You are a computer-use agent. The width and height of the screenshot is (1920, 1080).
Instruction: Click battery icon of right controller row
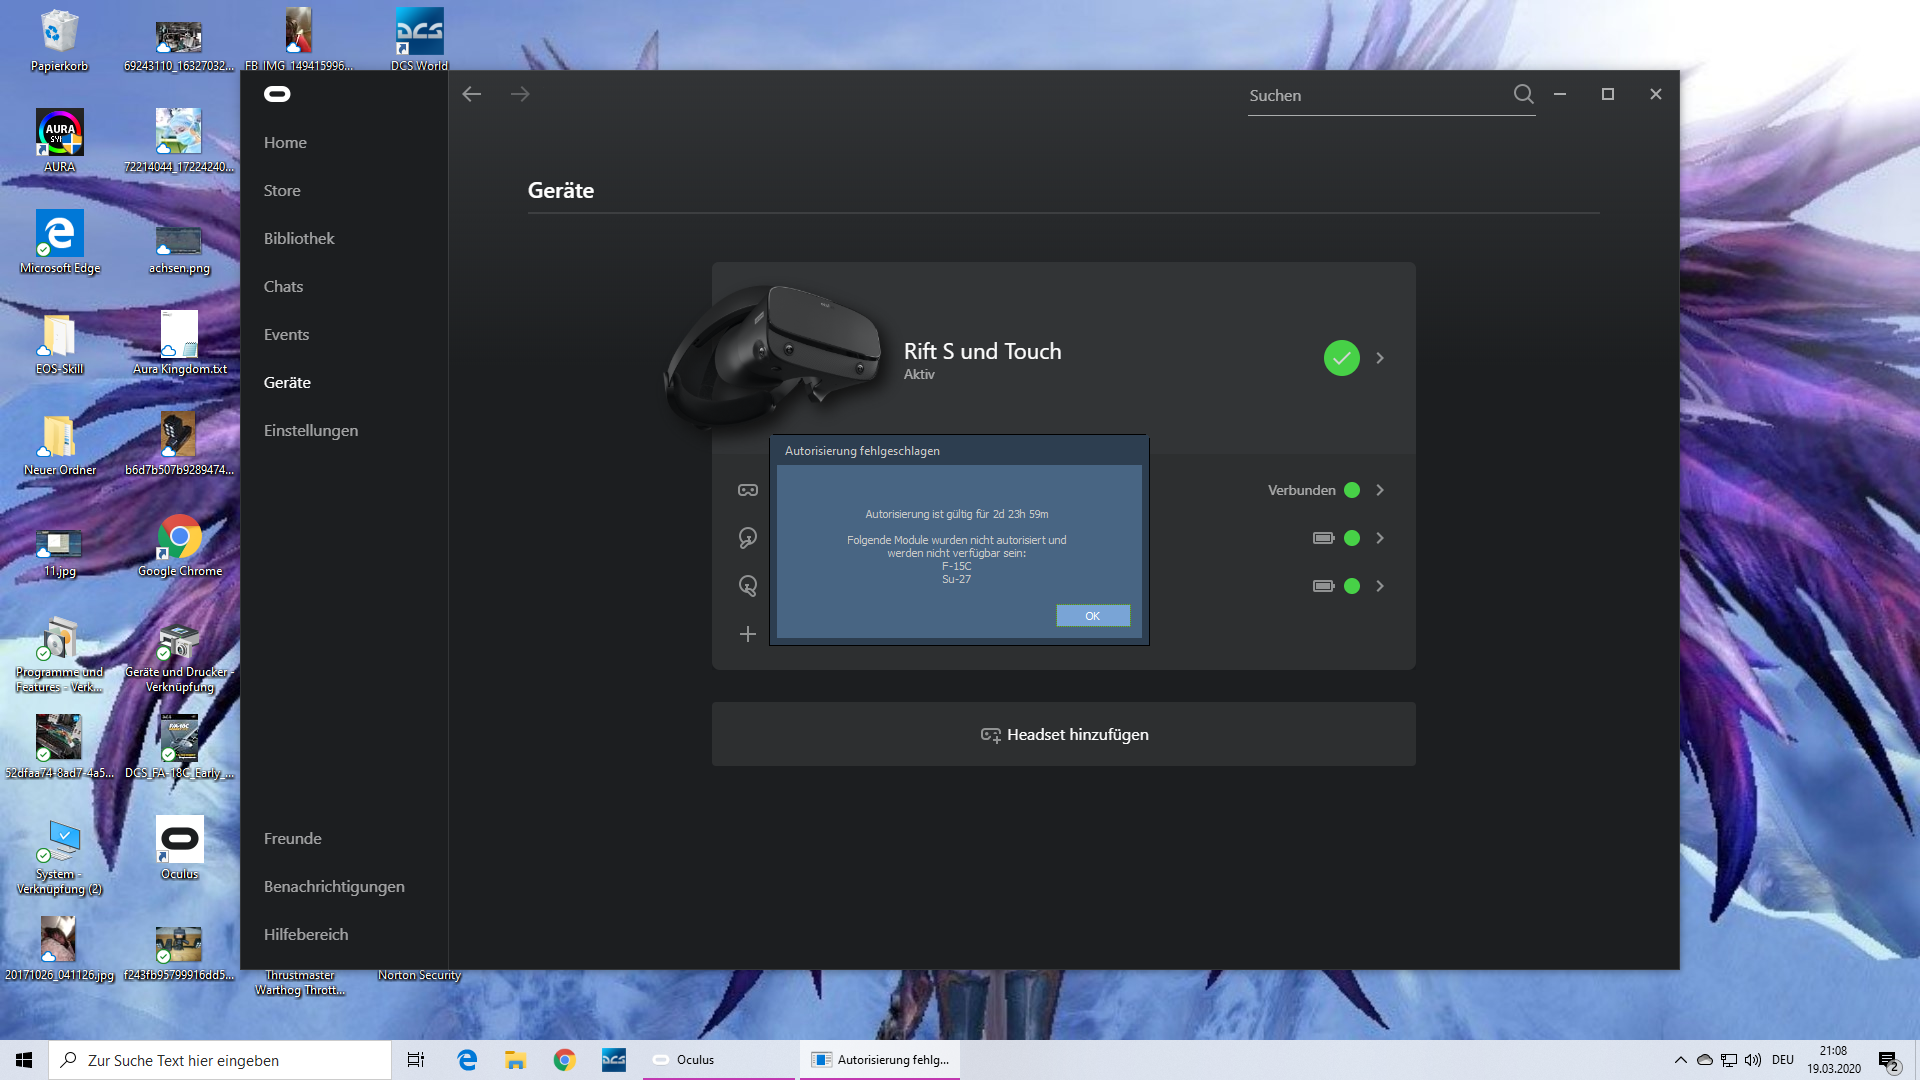(1324, 586)
